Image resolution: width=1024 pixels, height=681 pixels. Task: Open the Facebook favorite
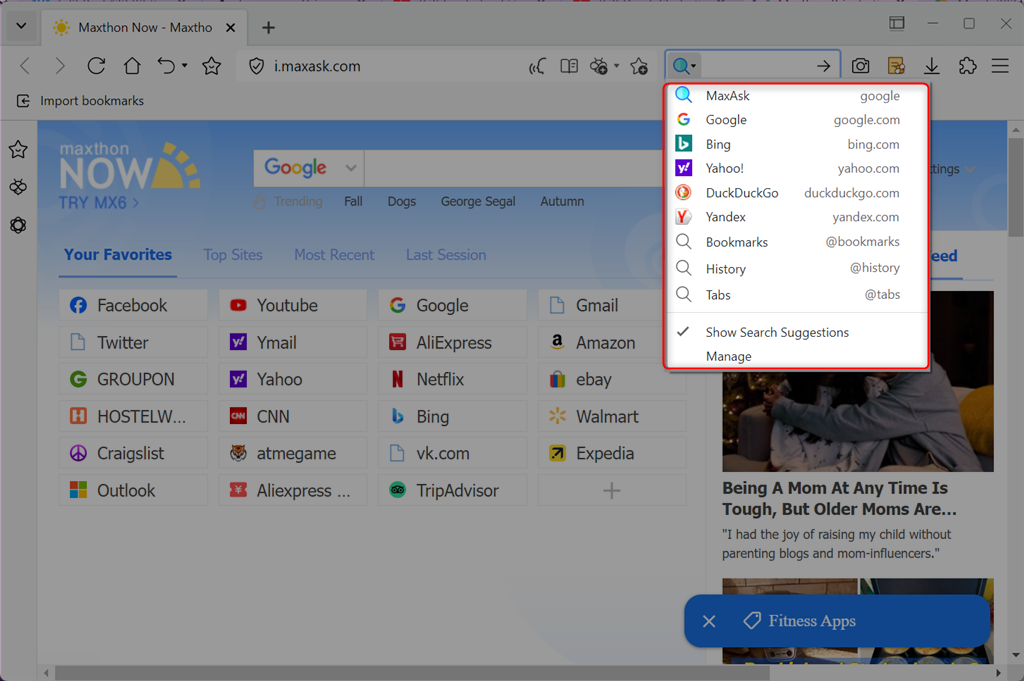point(133,305)
